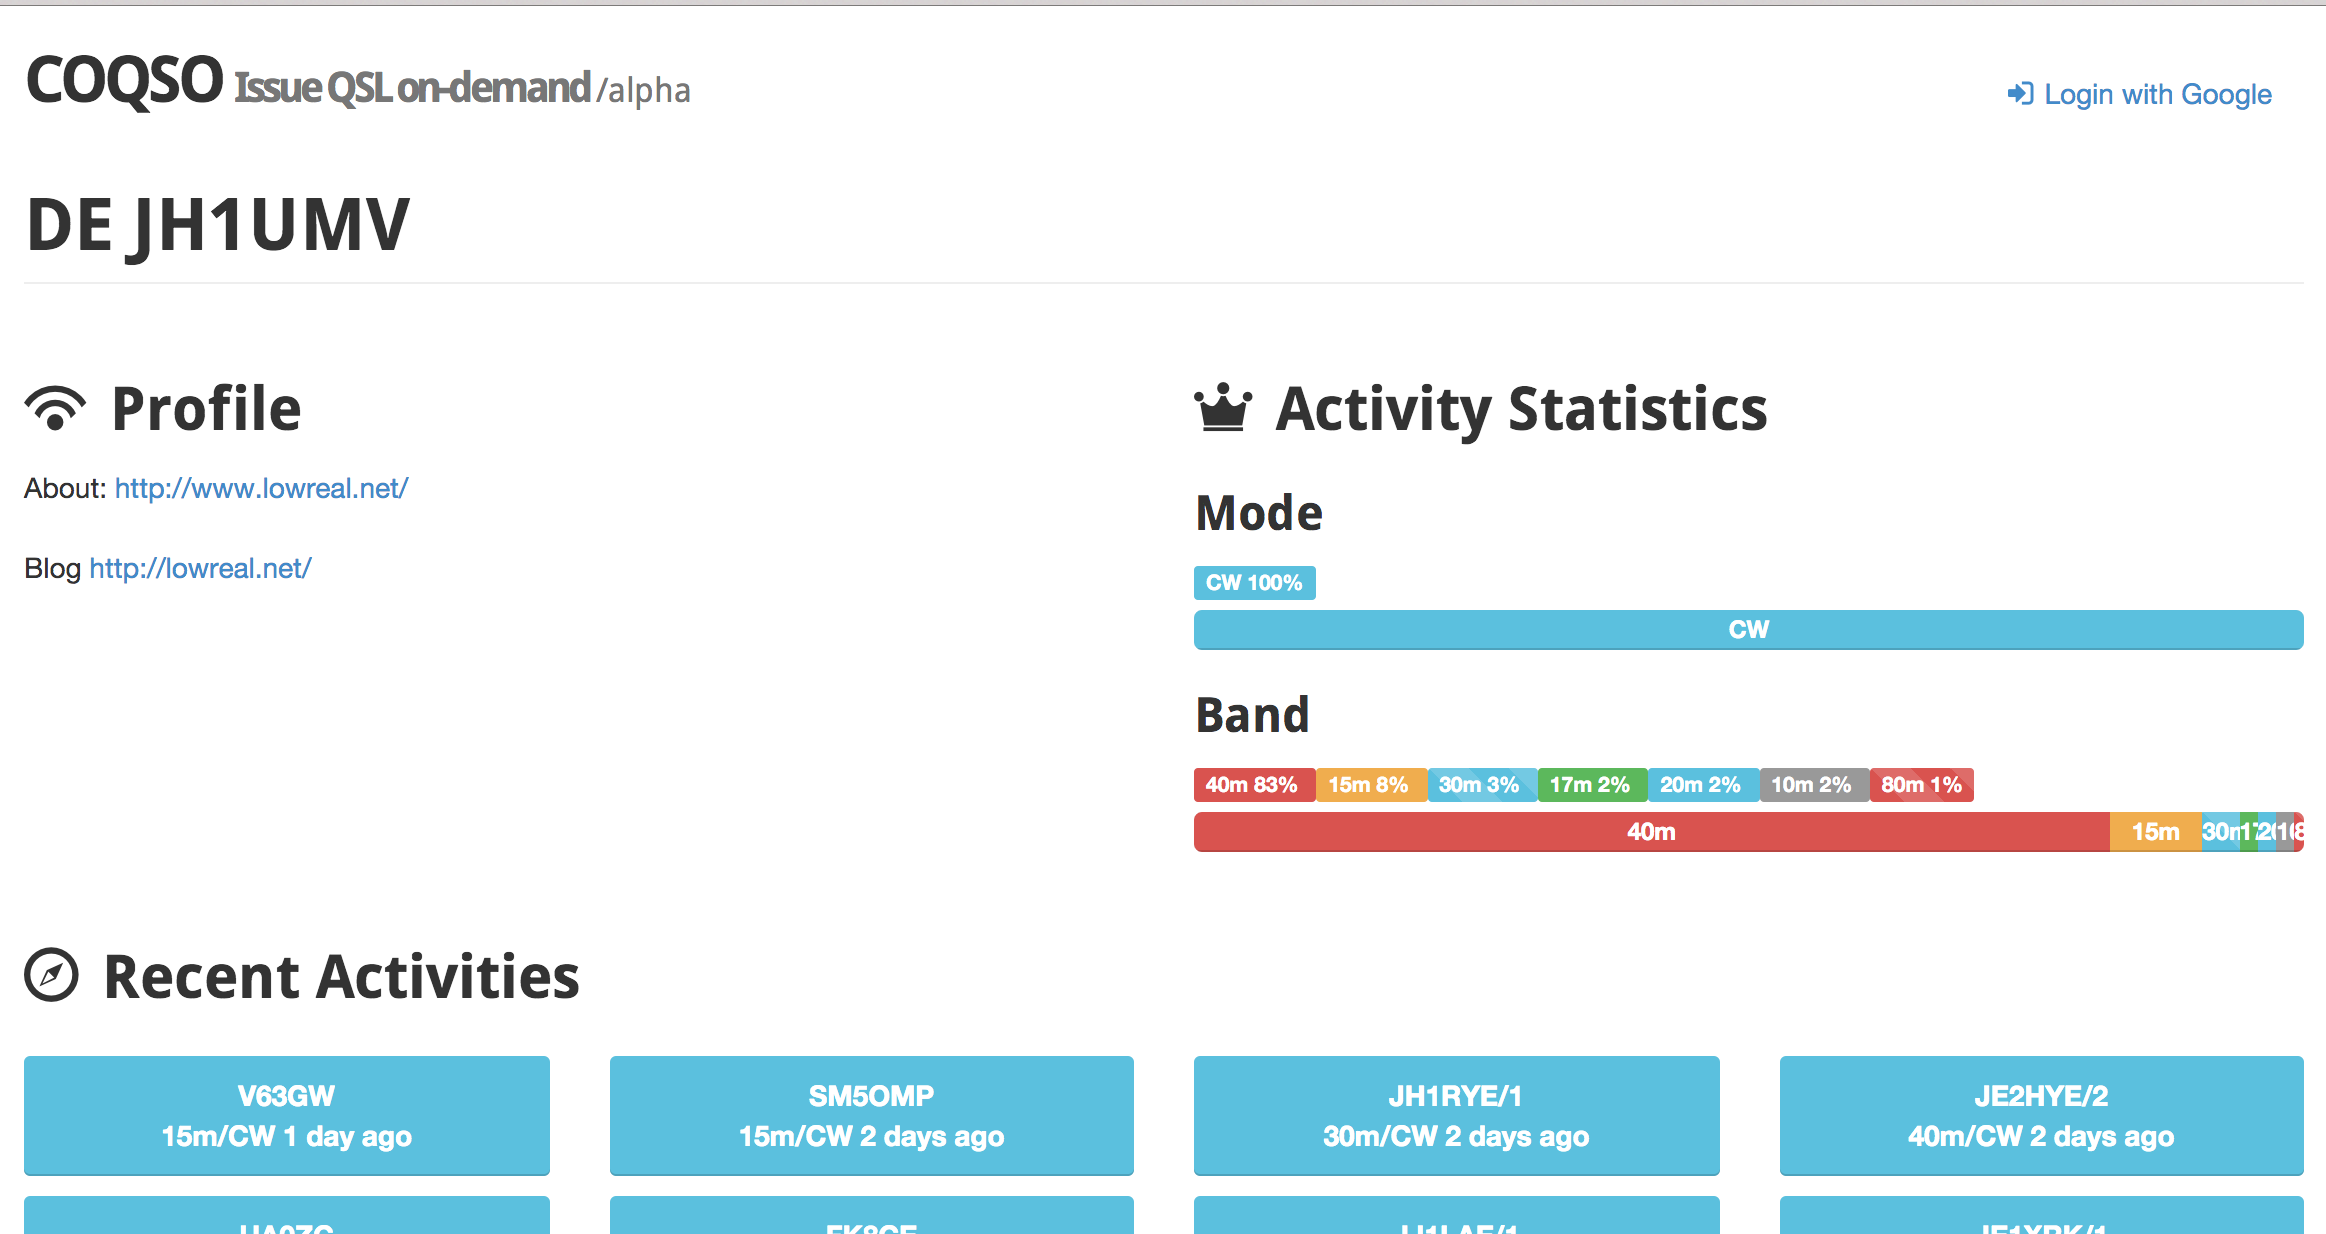
Task: Click the Activity Statistics crown icon
Action: pos(1222,408)
